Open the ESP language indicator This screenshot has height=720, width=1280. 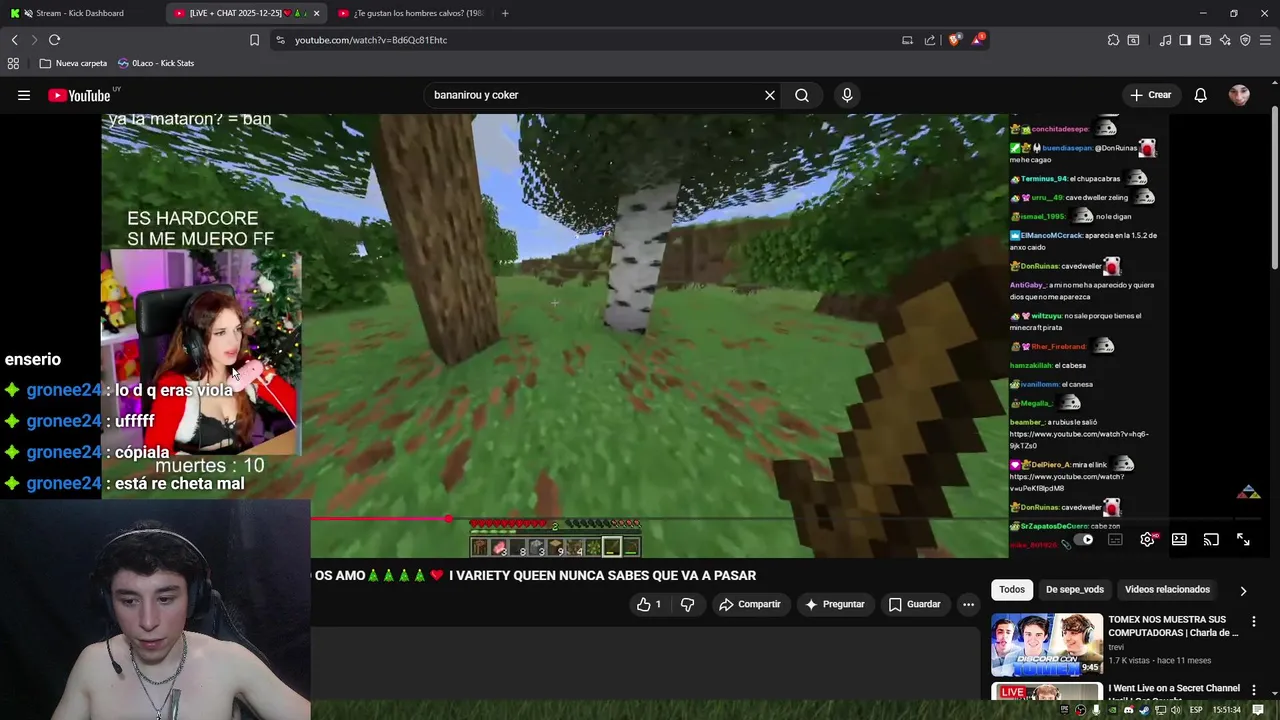1196,710
